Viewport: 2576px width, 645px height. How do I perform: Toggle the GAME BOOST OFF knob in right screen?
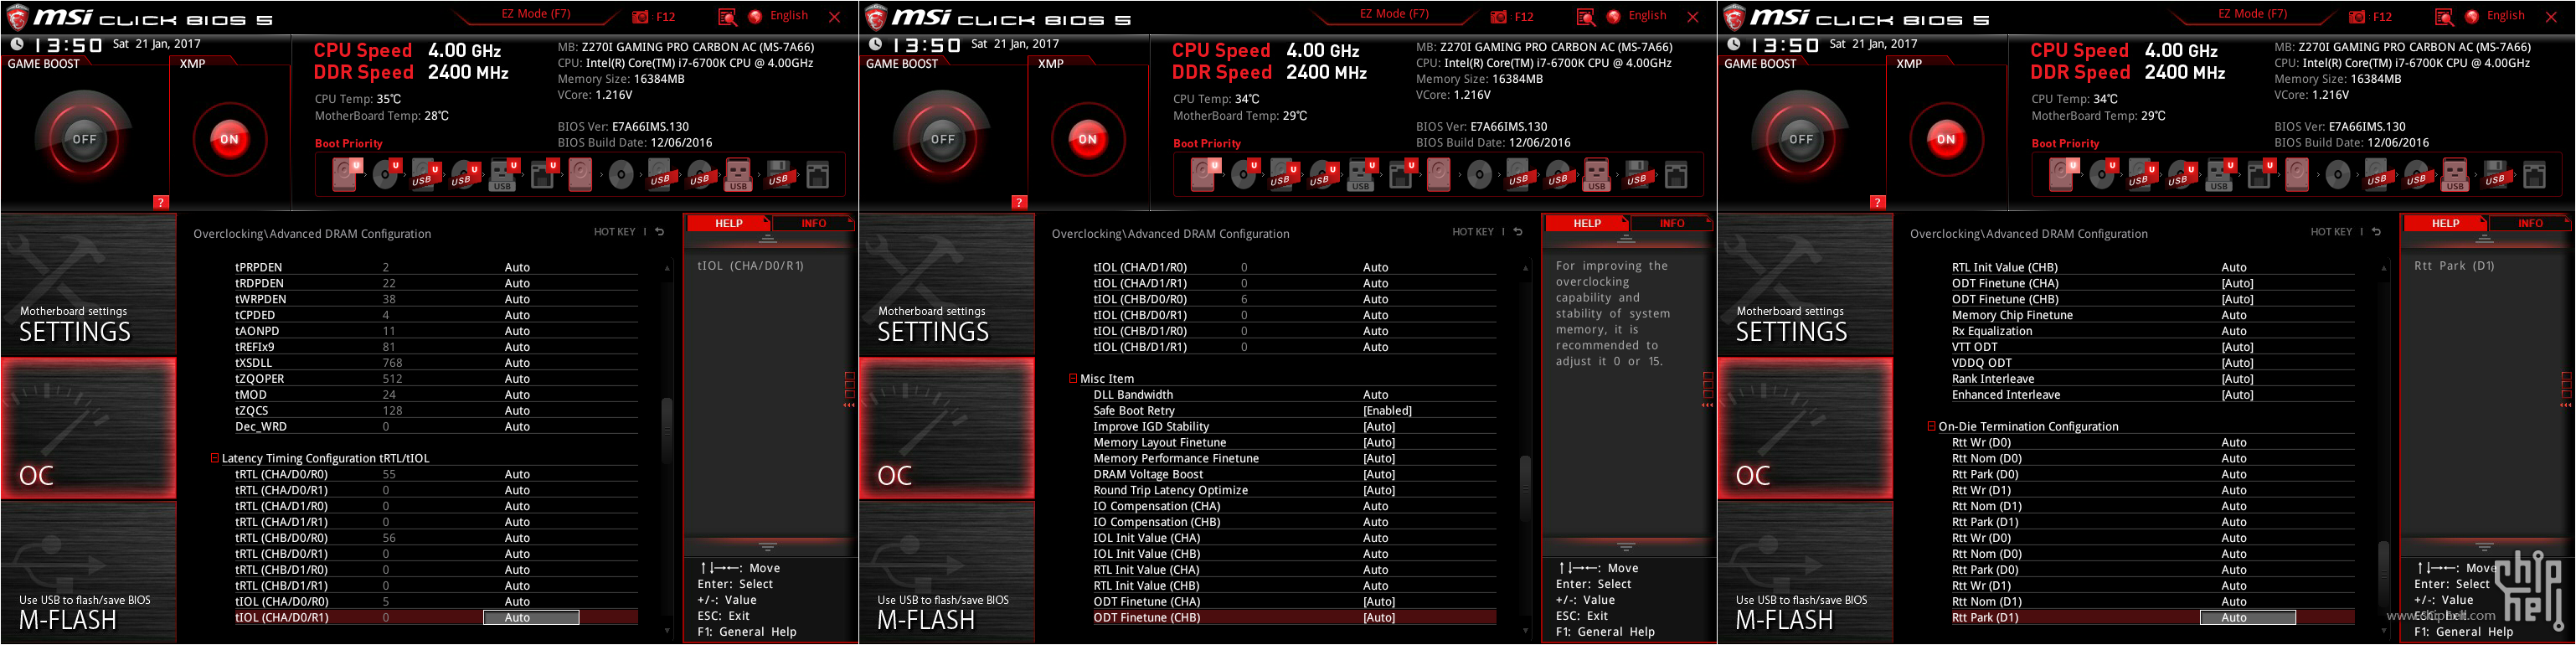click(x=1800, y=139)
